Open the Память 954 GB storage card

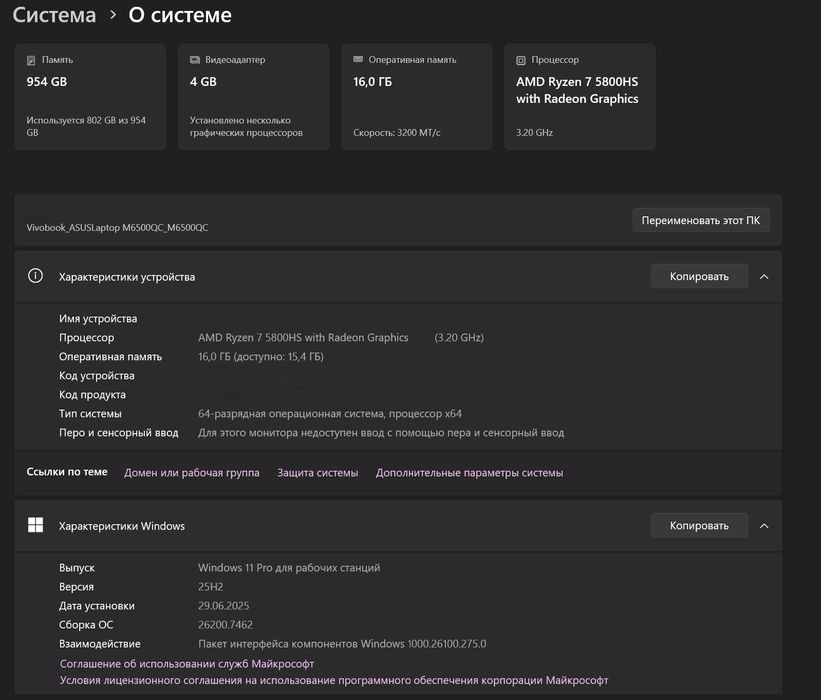(90, 97)
